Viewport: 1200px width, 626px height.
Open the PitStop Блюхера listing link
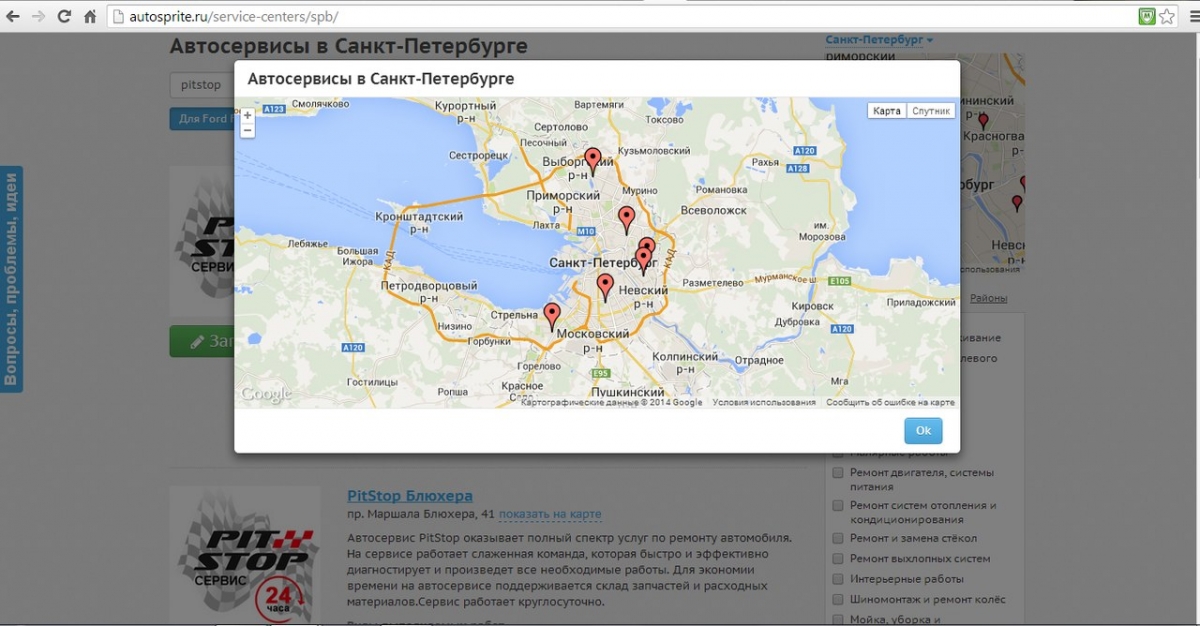click(409, 496)
